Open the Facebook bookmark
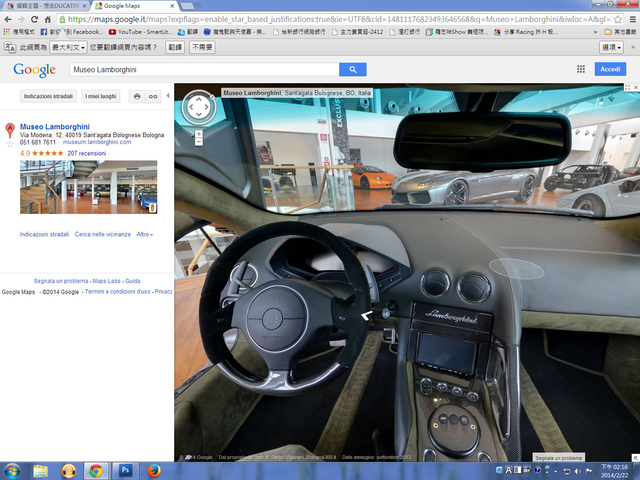This screenshot has height=480, width=640. [x=71, y=31]
